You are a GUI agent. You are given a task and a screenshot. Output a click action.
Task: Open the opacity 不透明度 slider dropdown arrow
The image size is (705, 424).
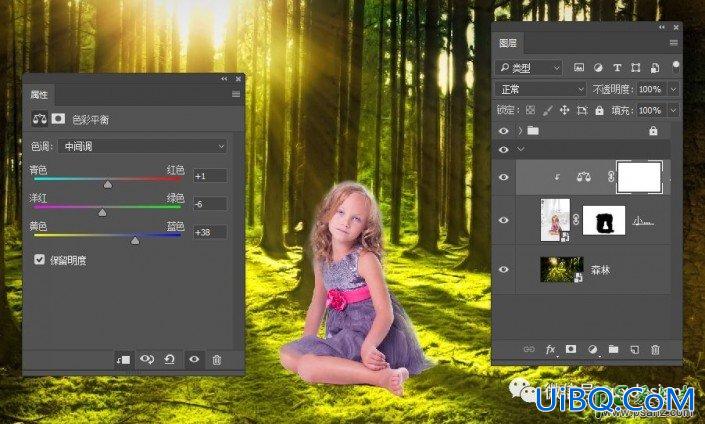coord(674,89)
